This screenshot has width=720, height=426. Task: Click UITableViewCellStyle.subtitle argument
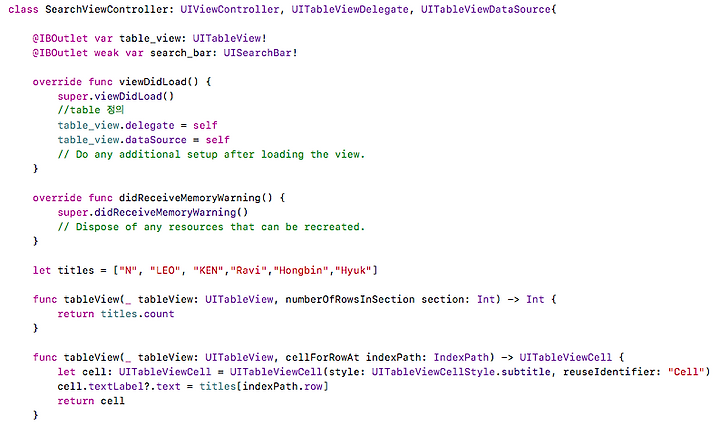[x=461, y=372]
